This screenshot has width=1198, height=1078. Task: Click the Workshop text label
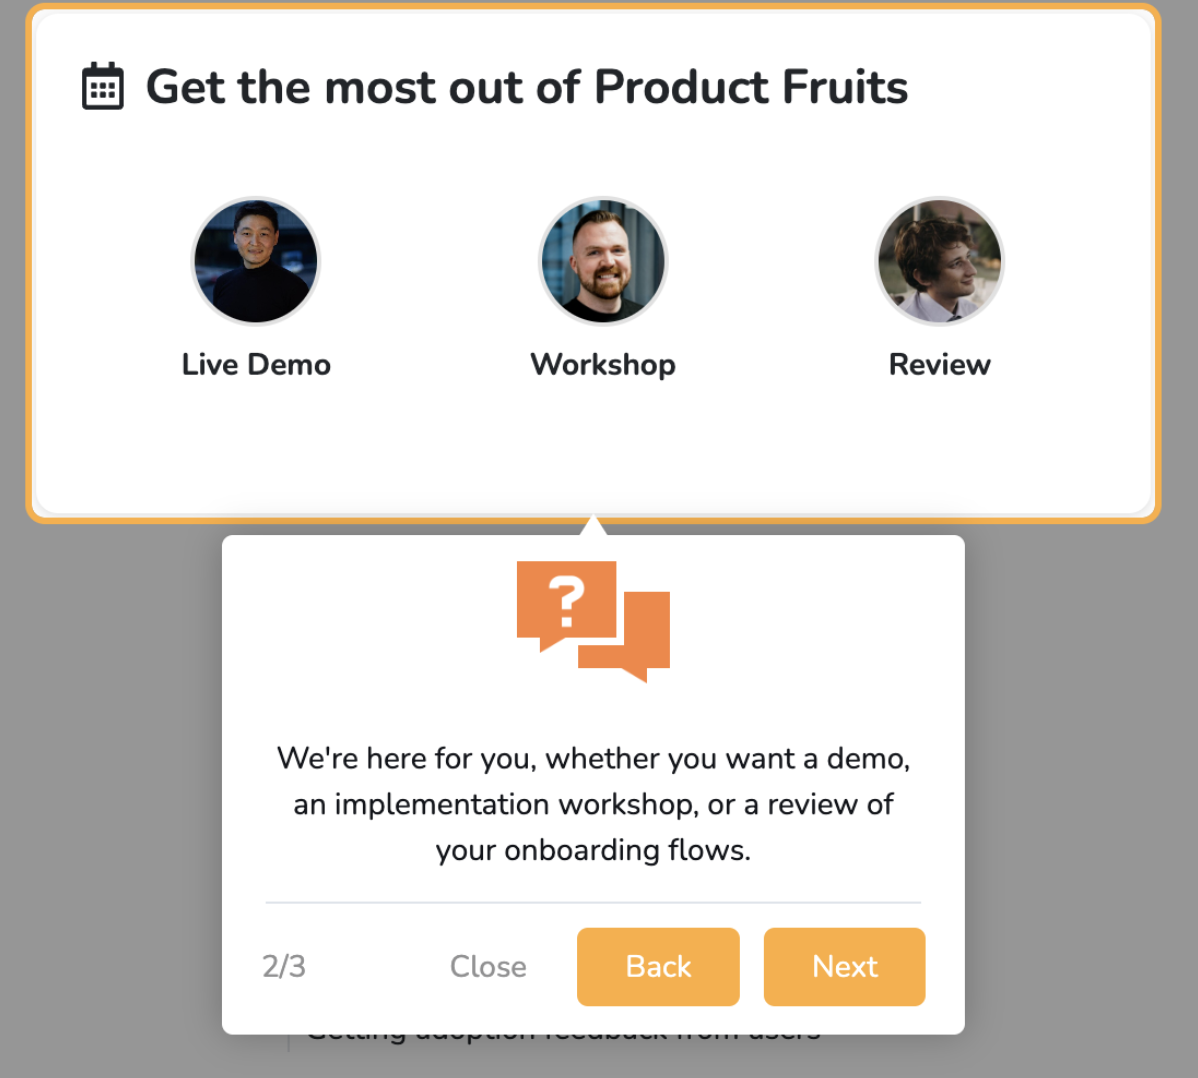(603, 364)
